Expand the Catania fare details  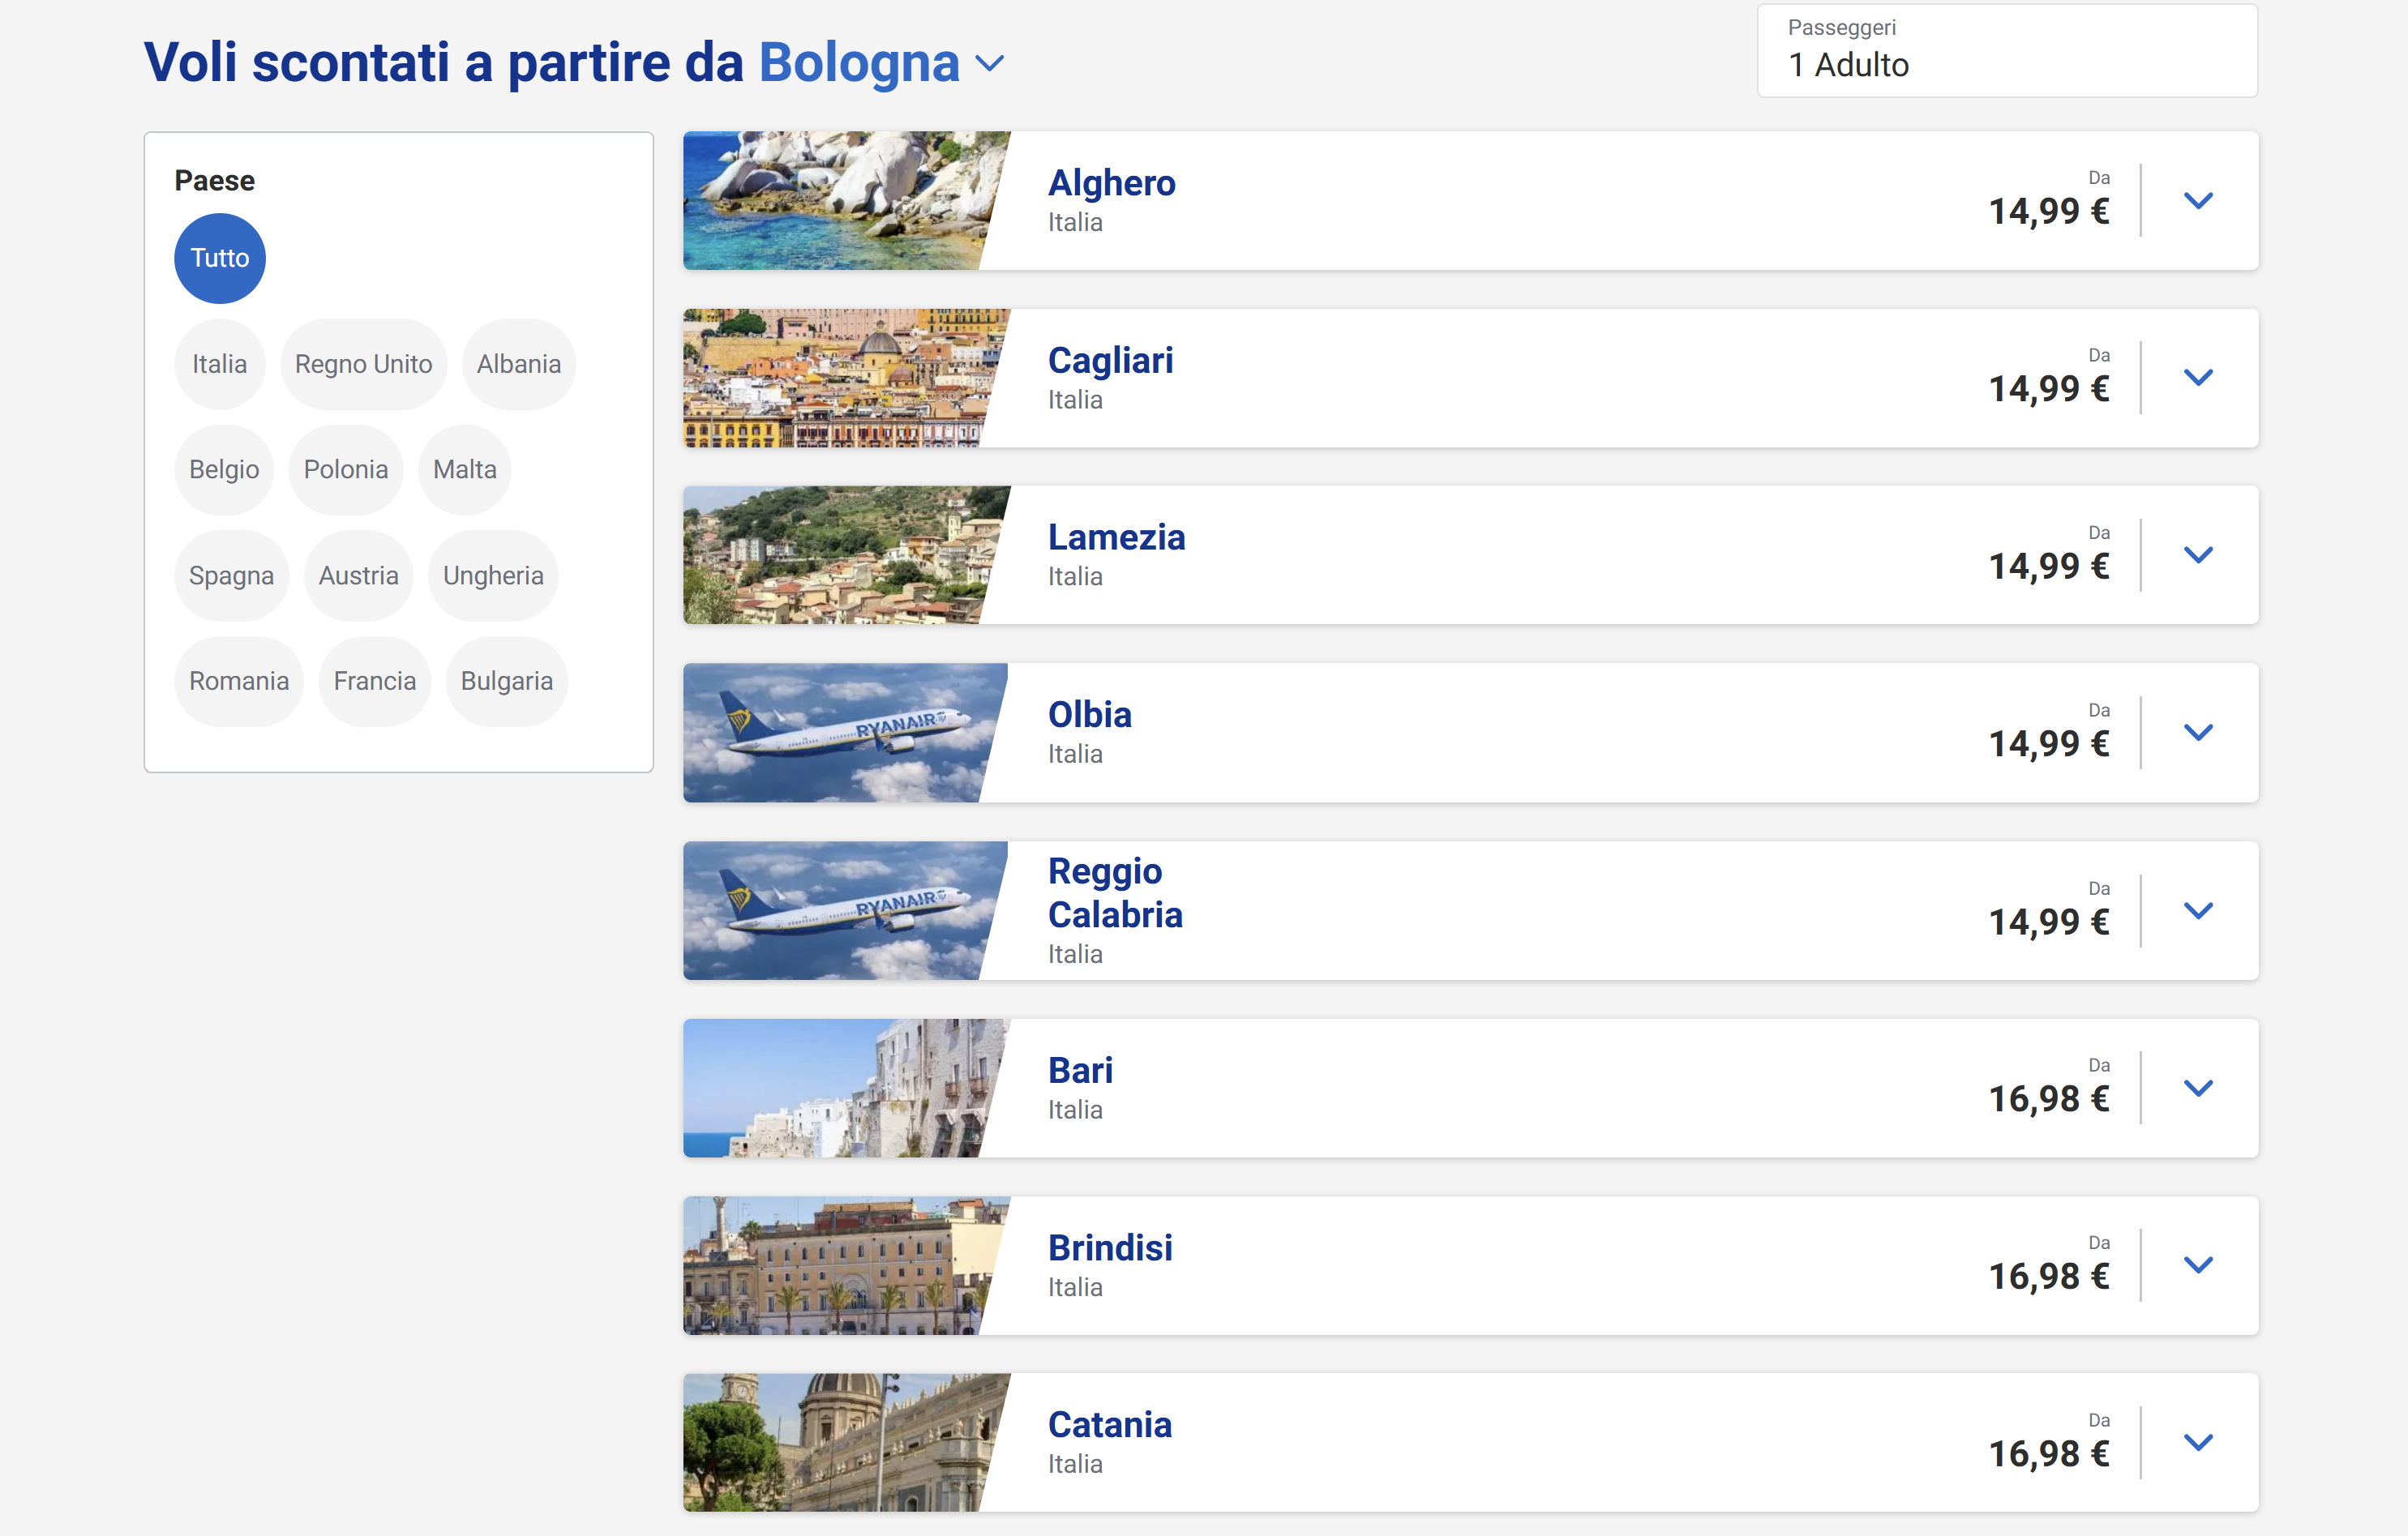(2197, 1442)
